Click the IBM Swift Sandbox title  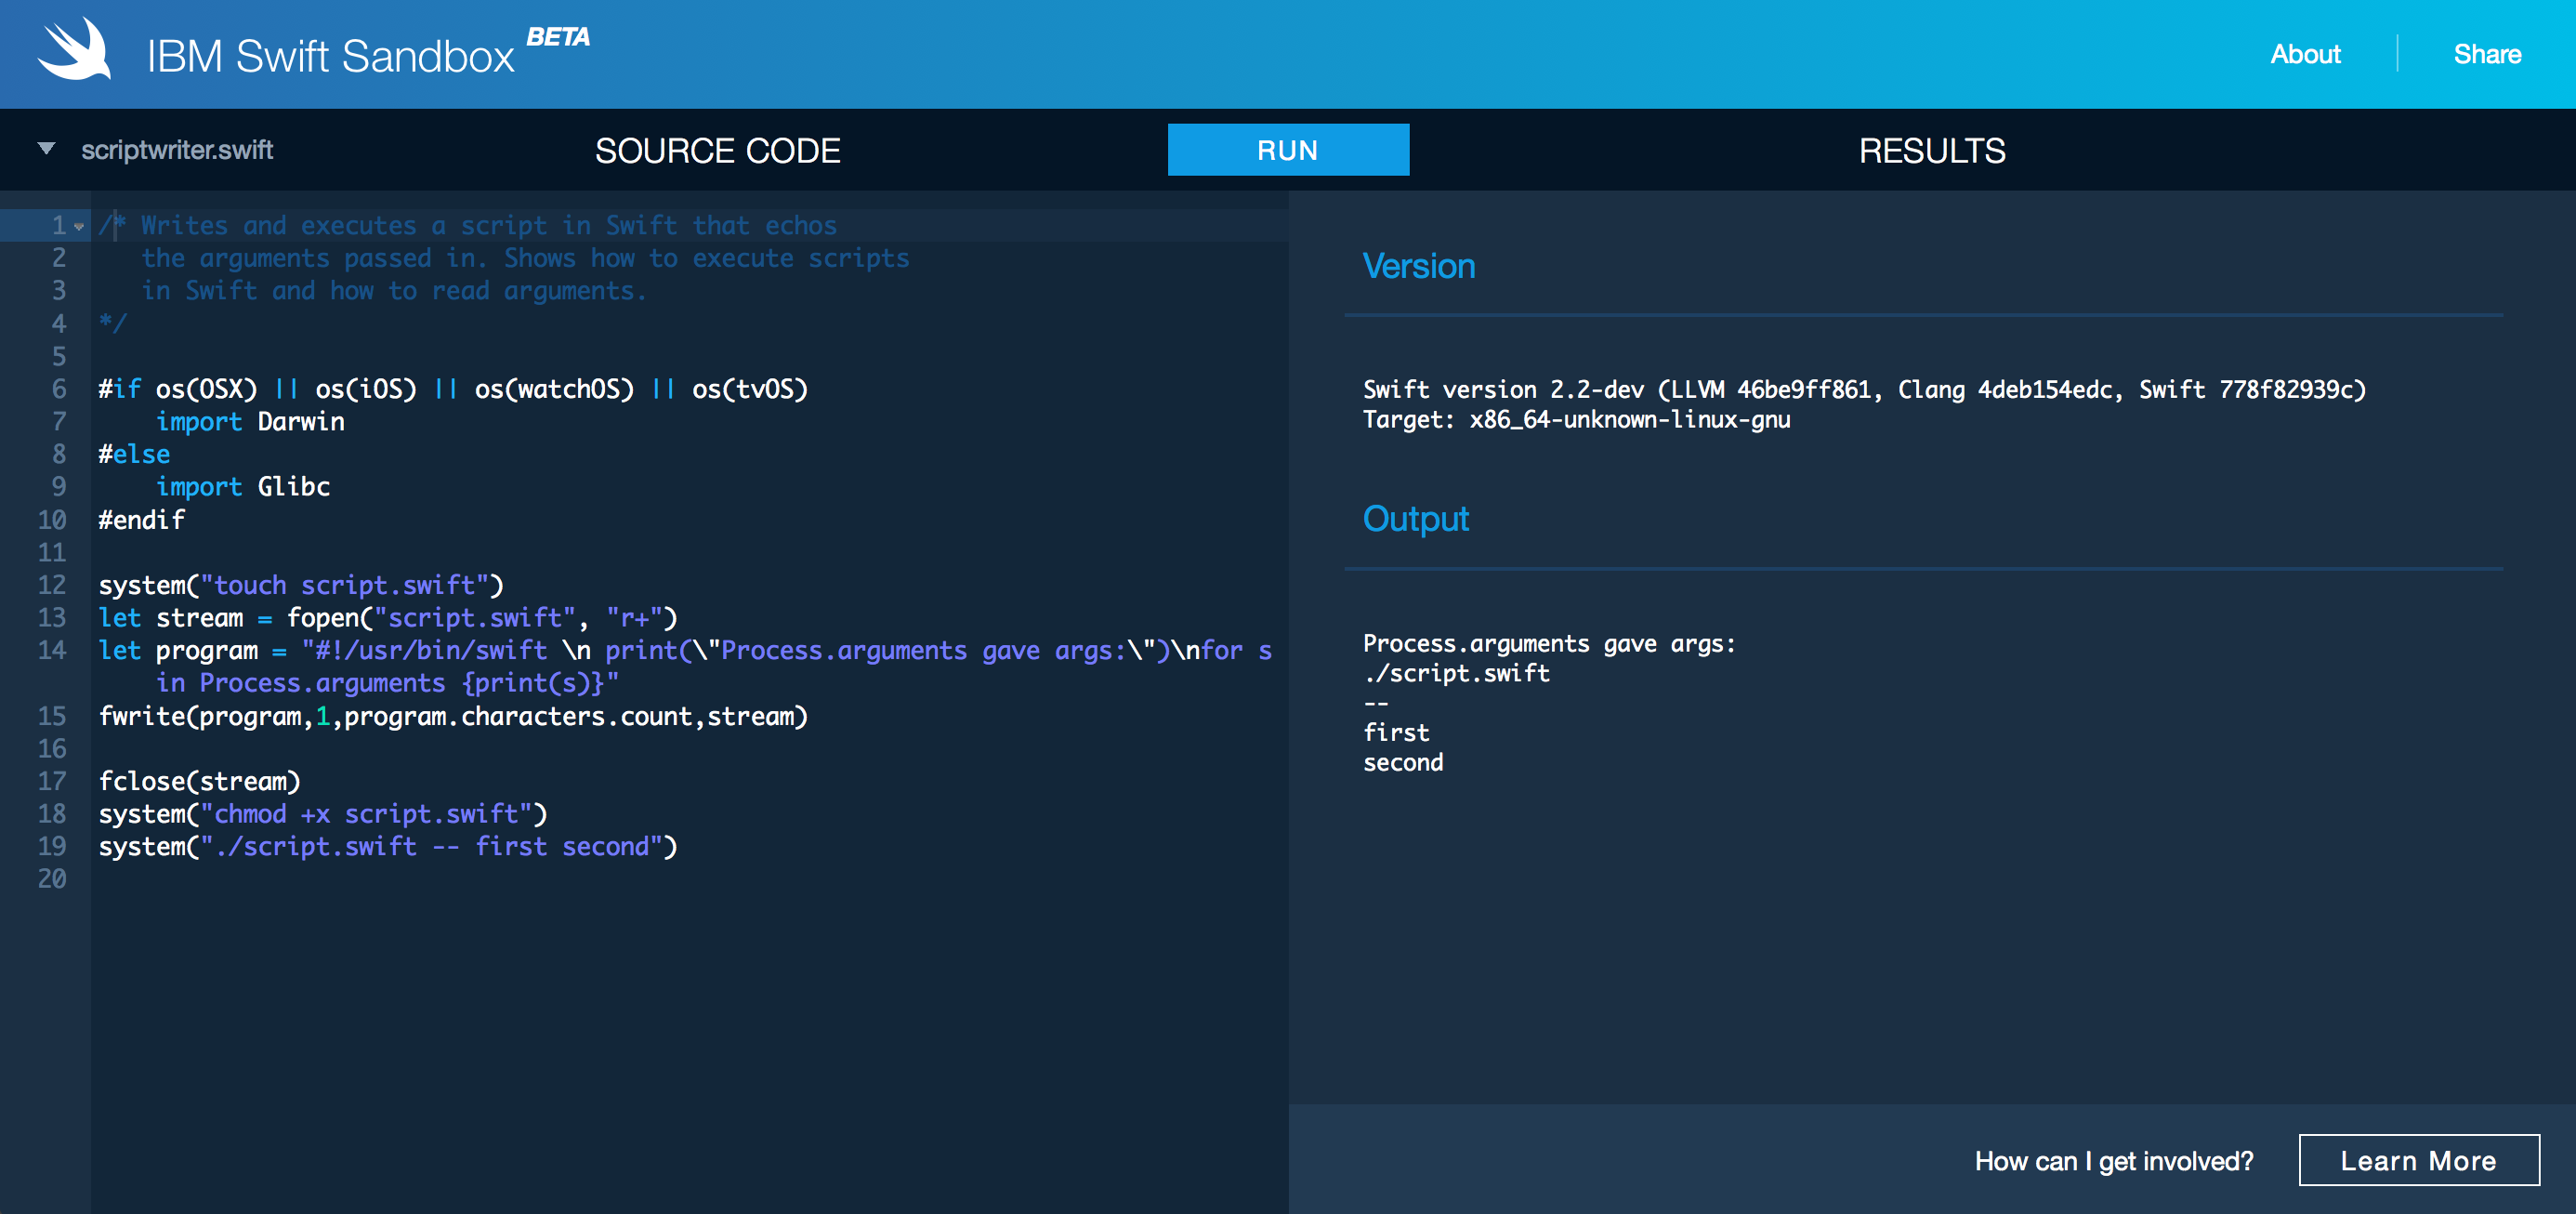(330, 56)
